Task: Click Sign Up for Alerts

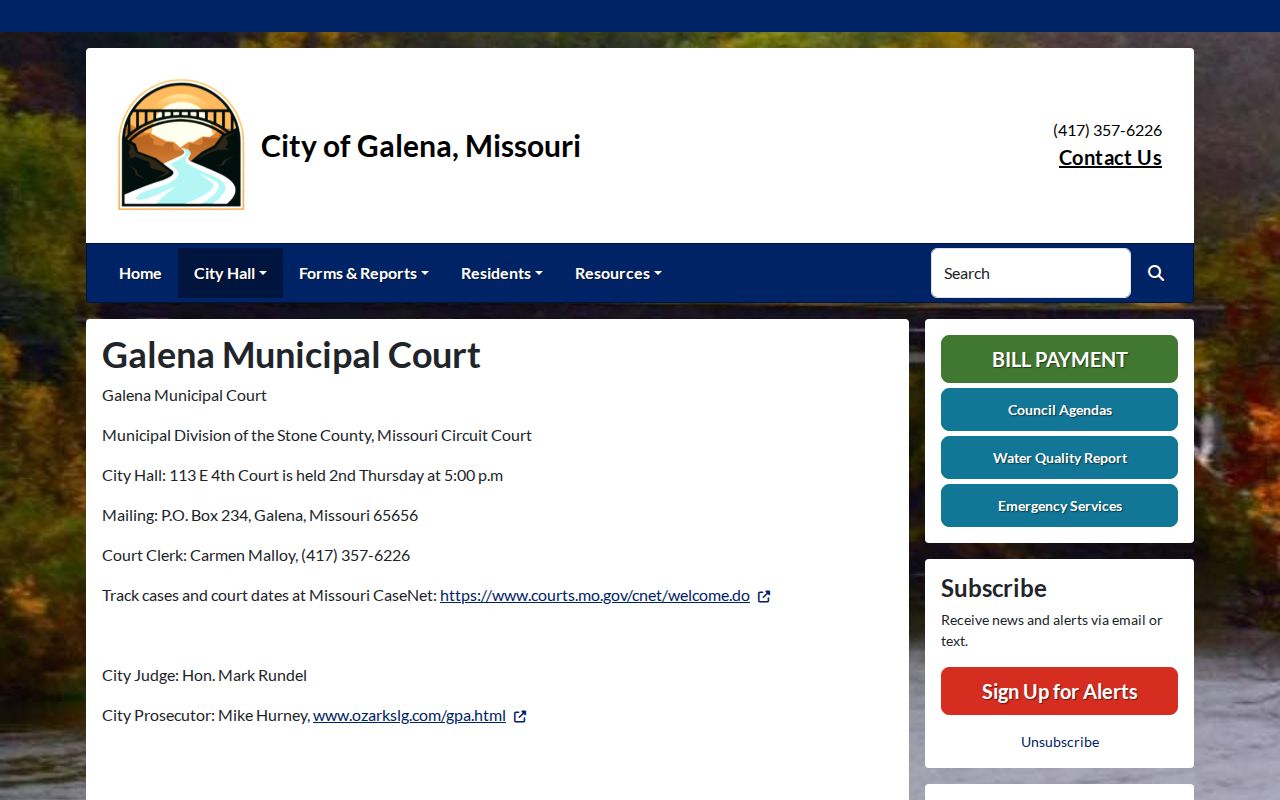Action: [1059, 691]
